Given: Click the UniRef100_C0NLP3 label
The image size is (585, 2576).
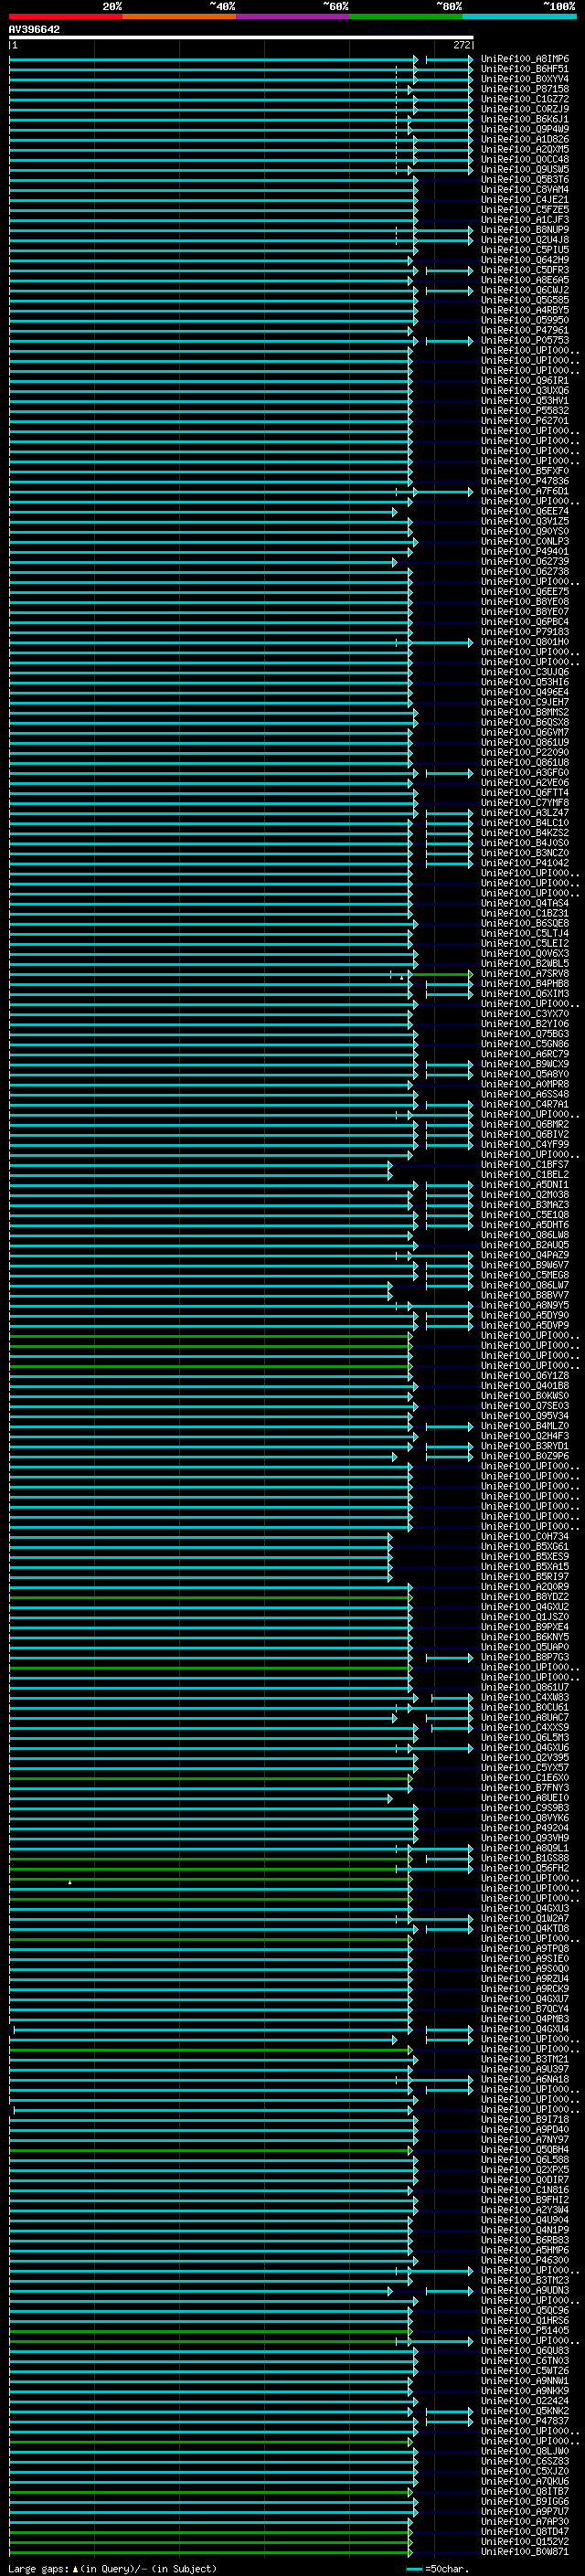Looking at the screenshot, I should (525, 541).
